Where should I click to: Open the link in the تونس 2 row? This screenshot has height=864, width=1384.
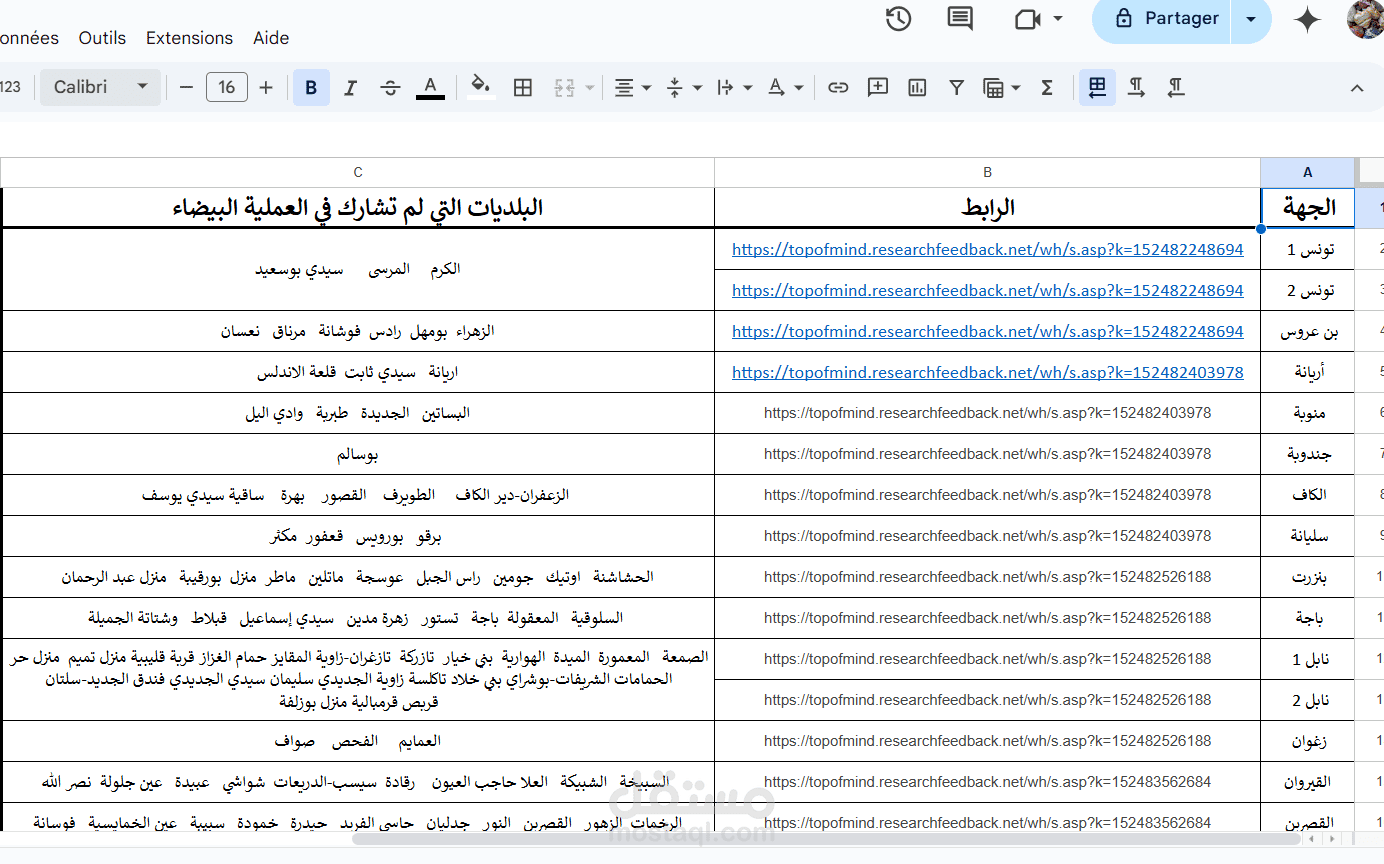988,290
